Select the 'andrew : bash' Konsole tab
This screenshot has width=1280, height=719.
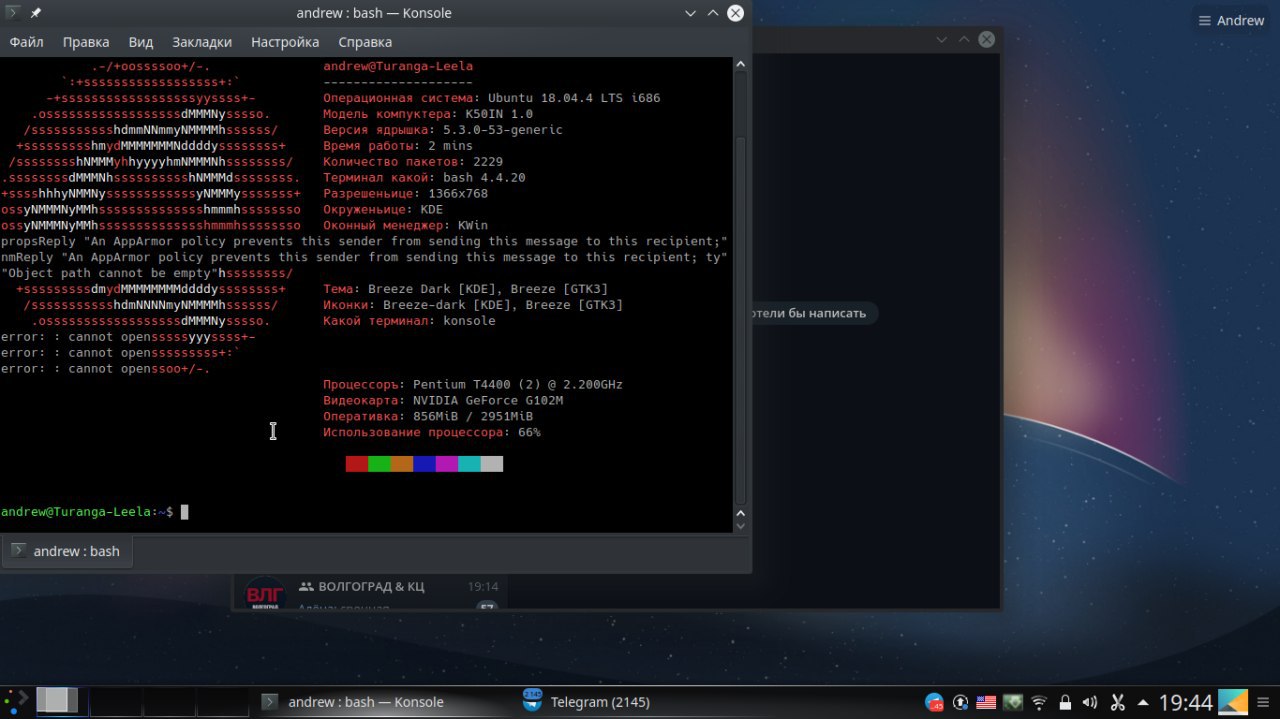[x=67, y=551]
